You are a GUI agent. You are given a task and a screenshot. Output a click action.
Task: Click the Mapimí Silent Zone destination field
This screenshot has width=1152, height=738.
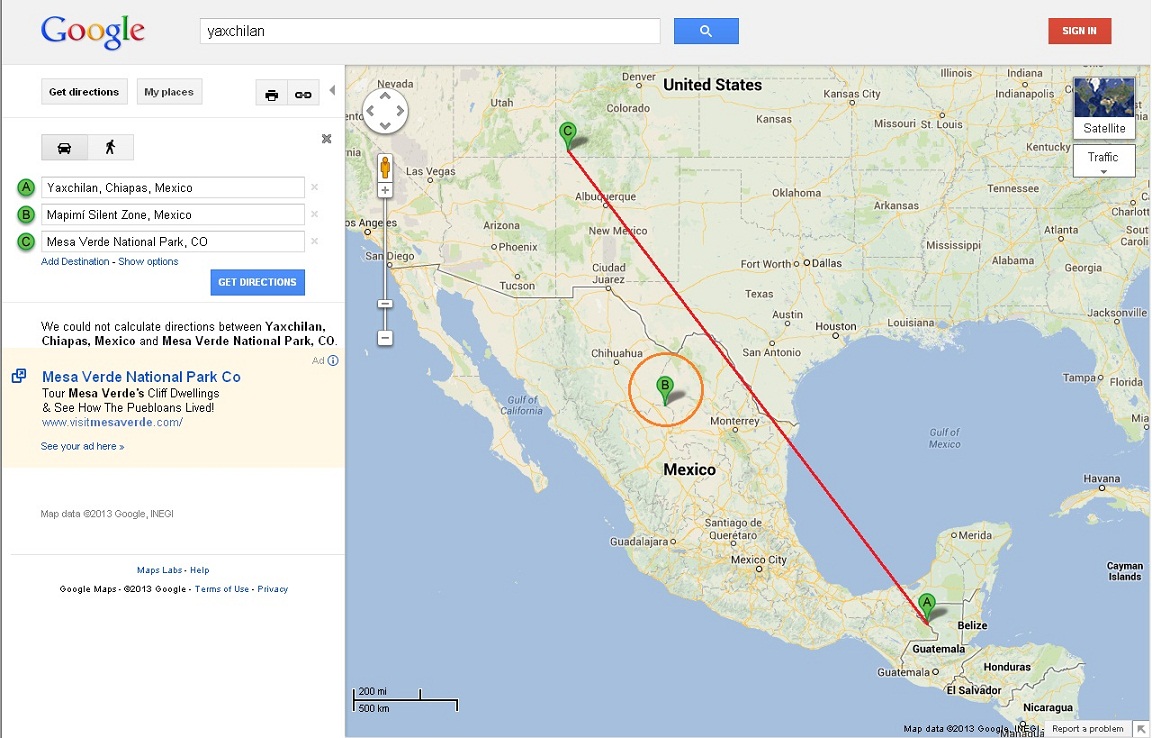point(172,215)
